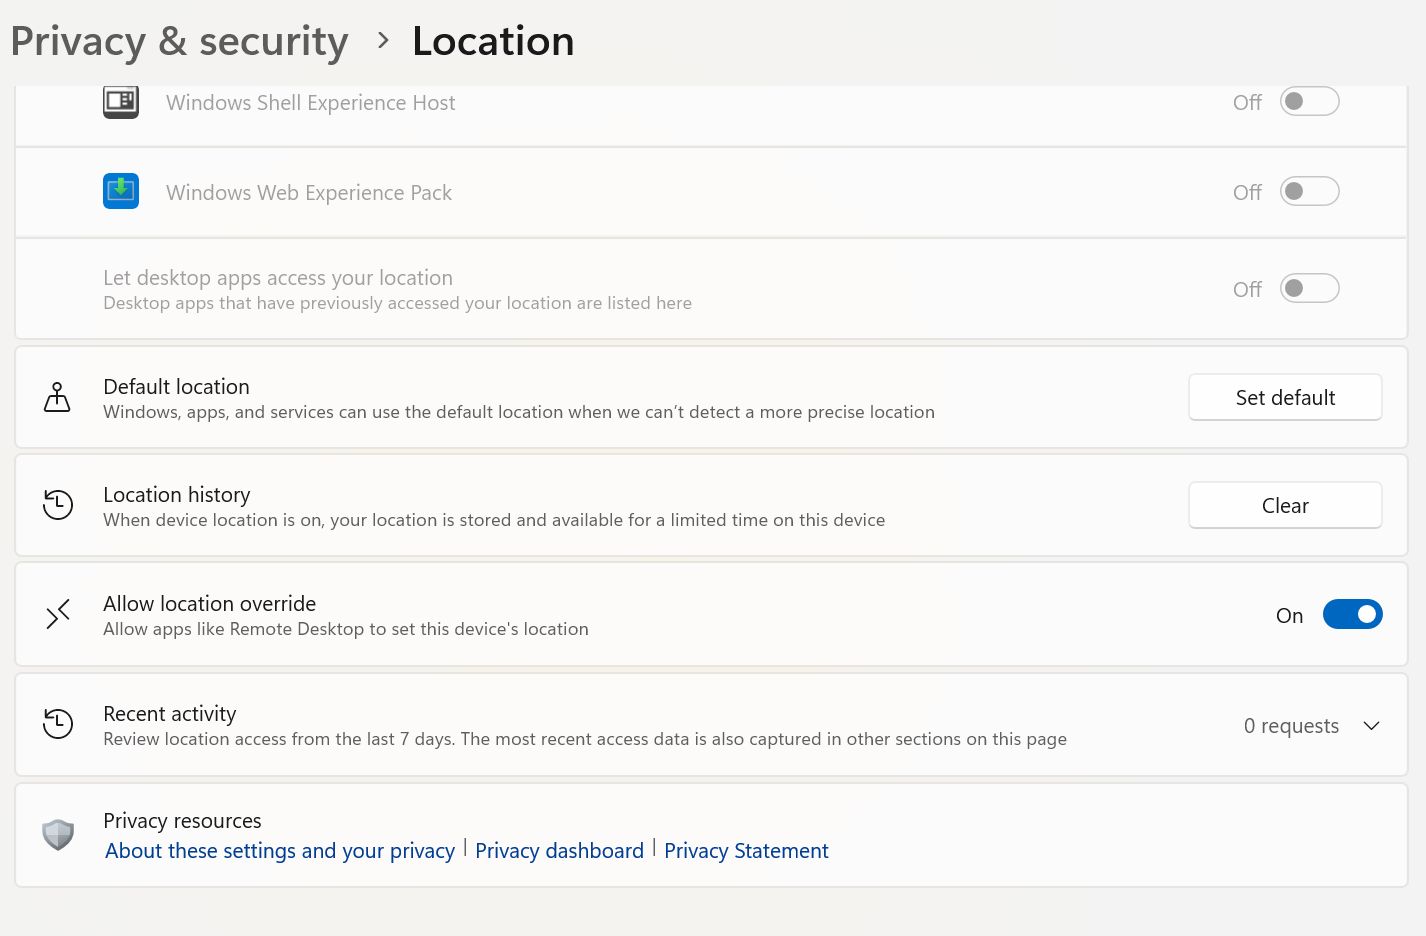Click the Location history clock icon
This screenshot has height=936, width=1426.
coord(57,504)
